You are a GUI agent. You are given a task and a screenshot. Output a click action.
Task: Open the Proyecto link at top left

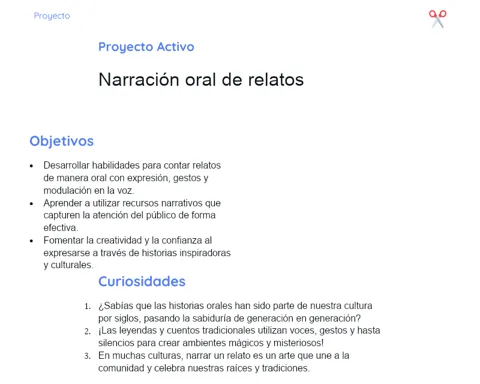click(52, 16)
